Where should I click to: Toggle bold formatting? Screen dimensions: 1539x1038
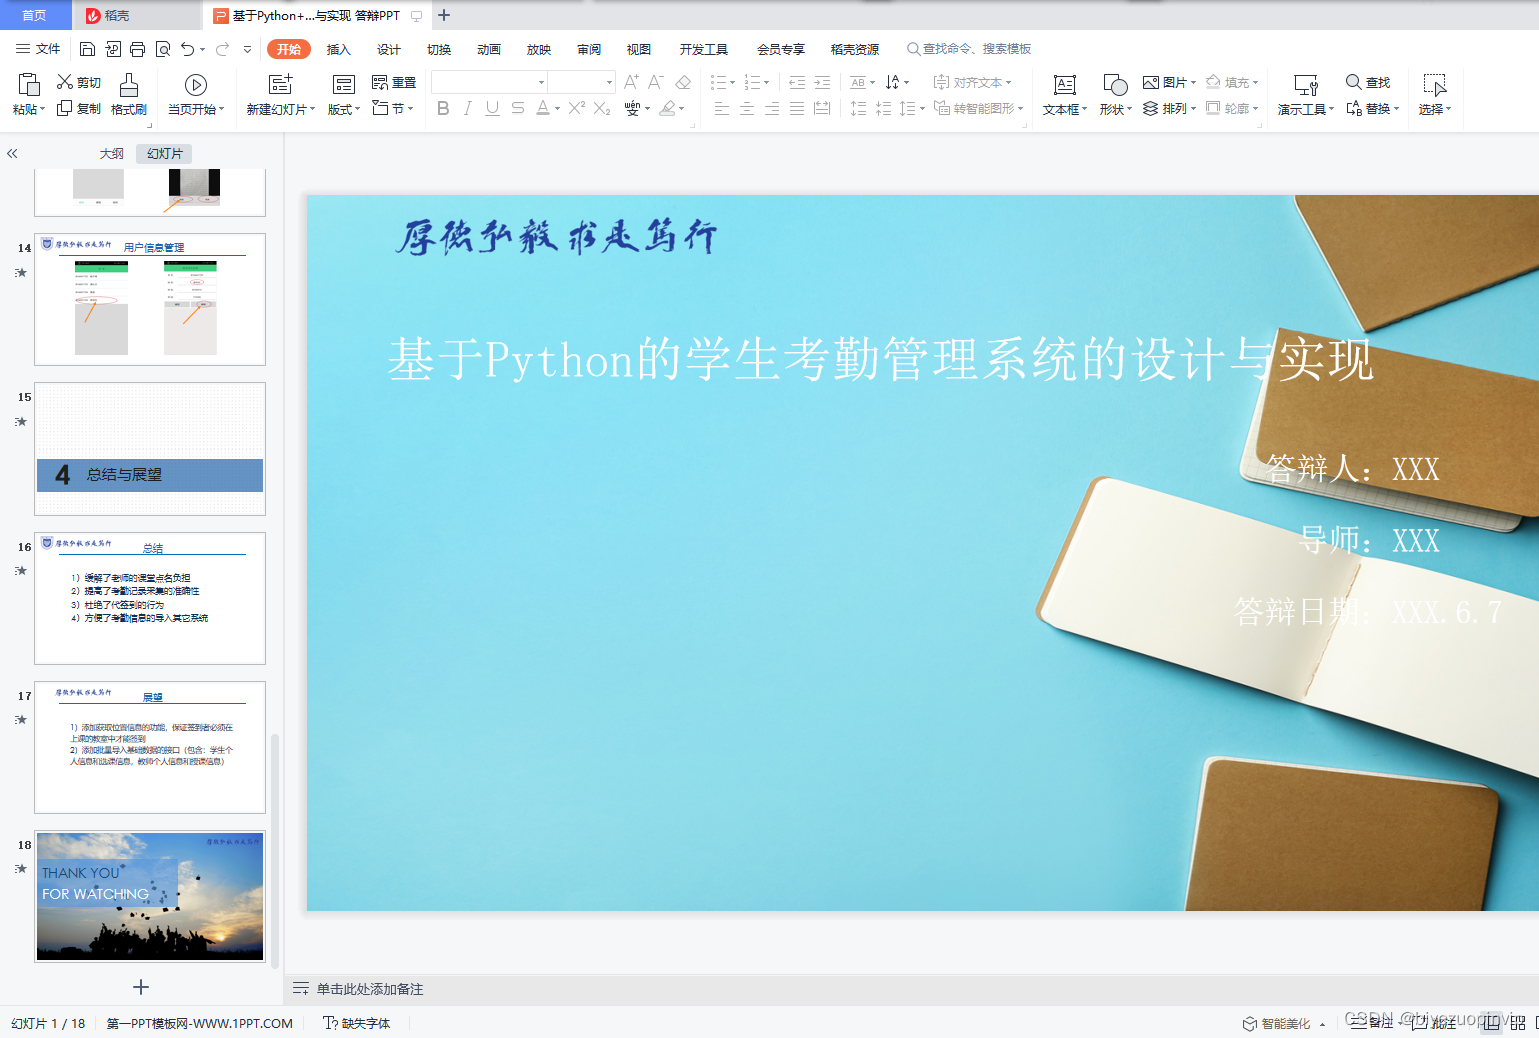click(443, 109)
